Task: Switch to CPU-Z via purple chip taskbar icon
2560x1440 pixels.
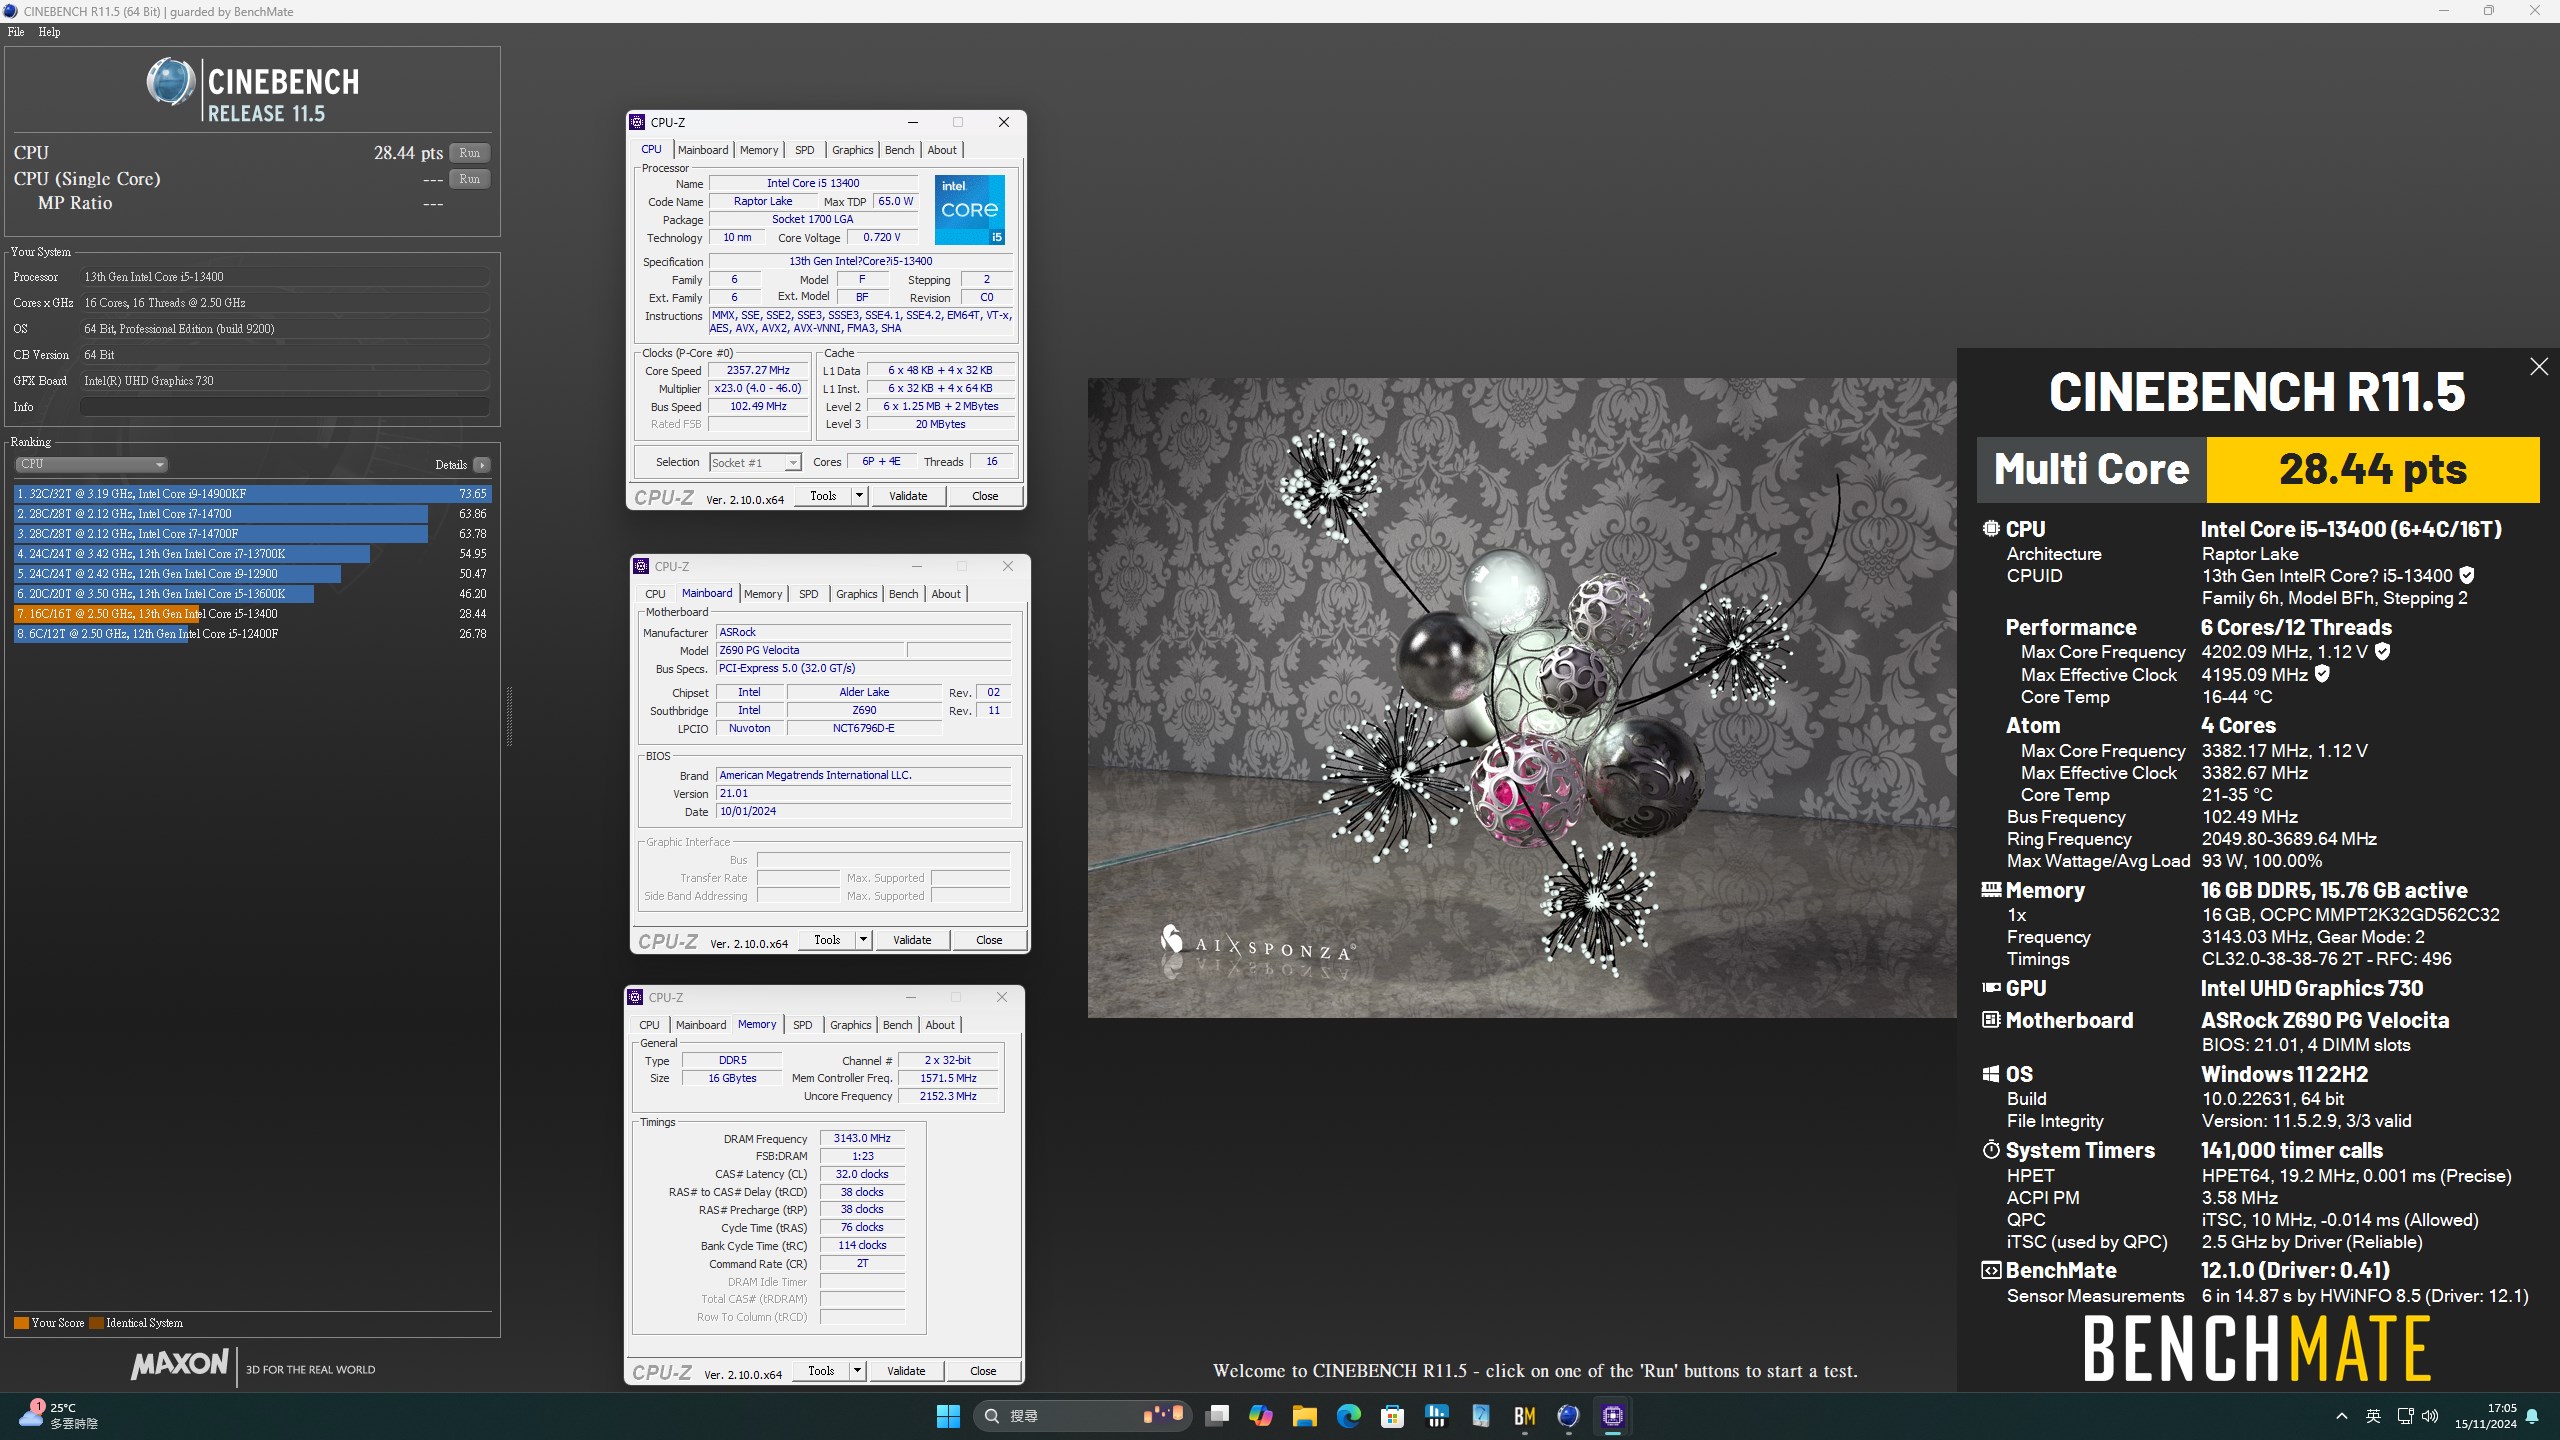Action: coord(1612,1415)
